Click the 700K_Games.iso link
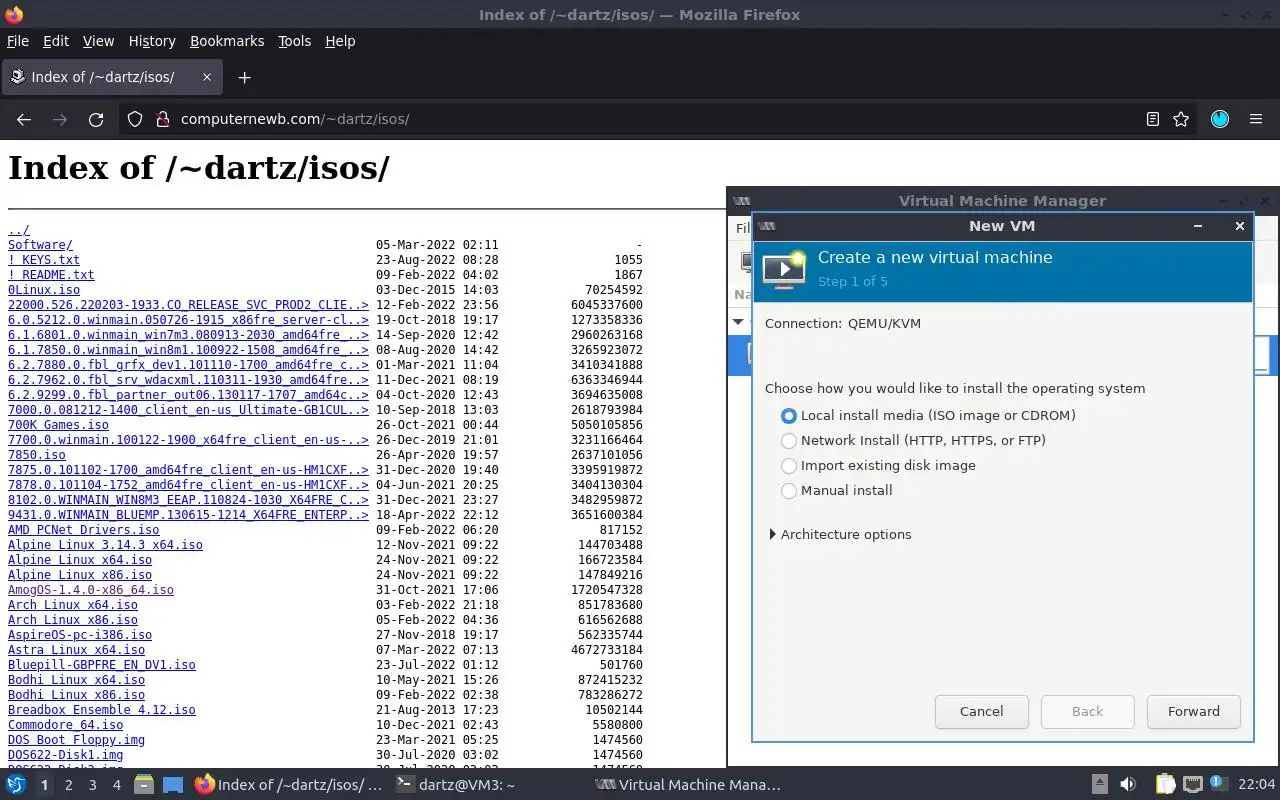This screenshot has height=800, width=1280. 58,425
